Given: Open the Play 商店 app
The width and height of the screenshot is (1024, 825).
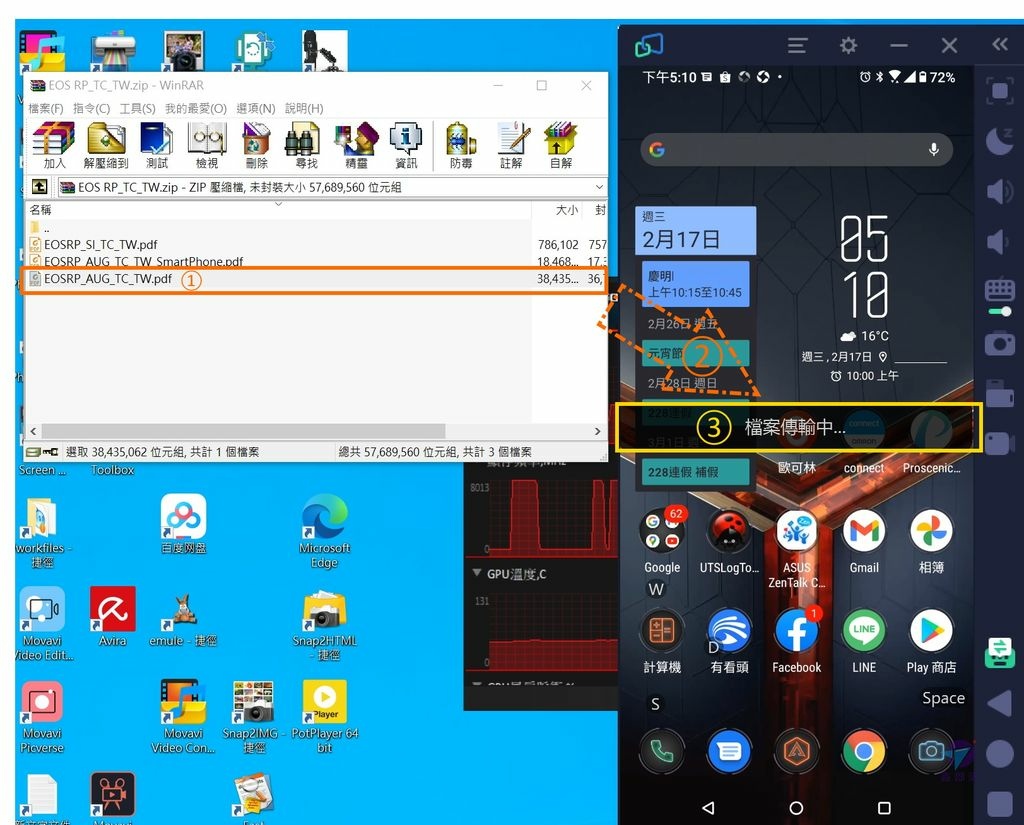Looking at the screenshot, I should (x=931, y=631).
